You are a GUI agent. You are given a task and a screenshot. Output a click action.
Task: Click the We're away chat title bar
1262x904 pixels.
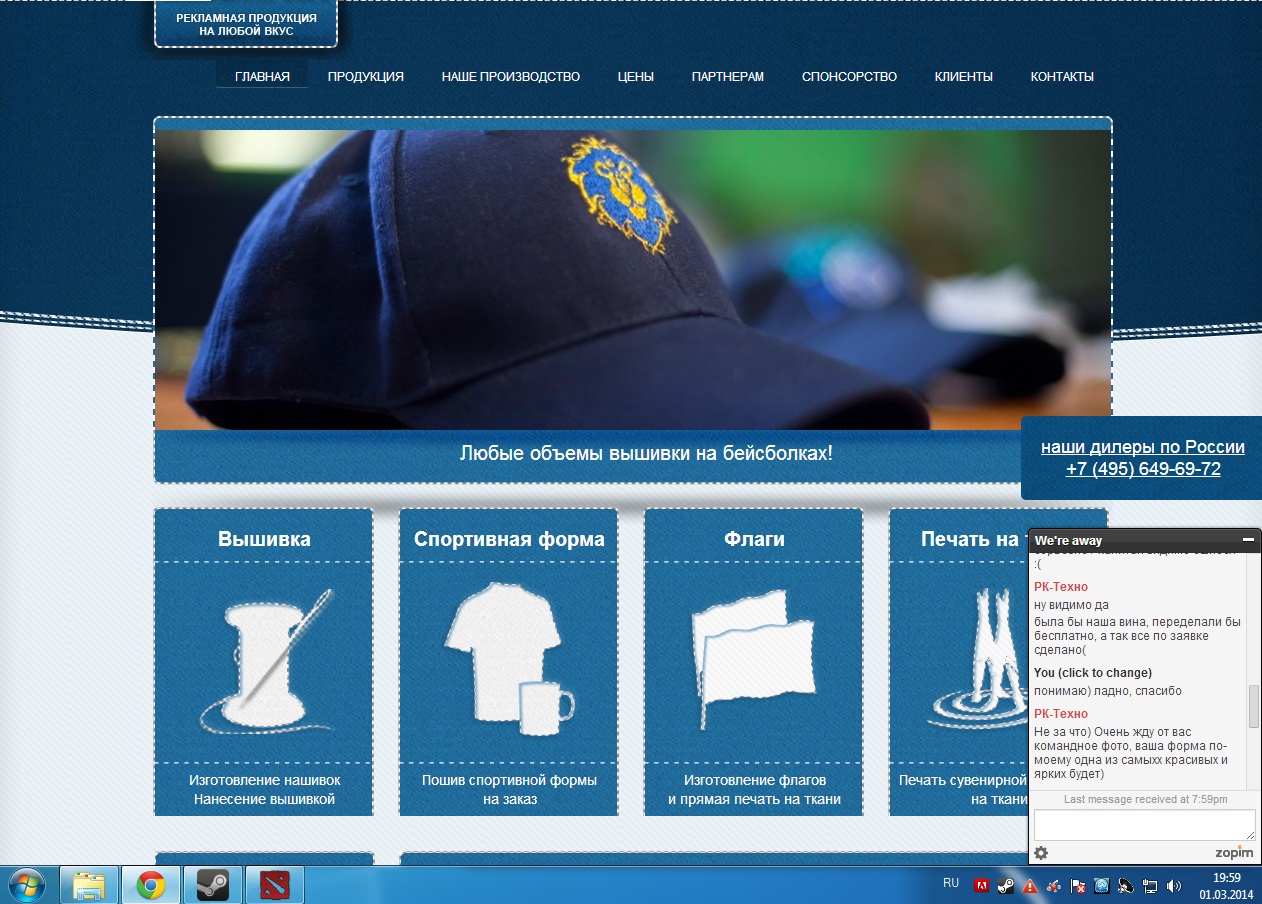pos(1145,540)
